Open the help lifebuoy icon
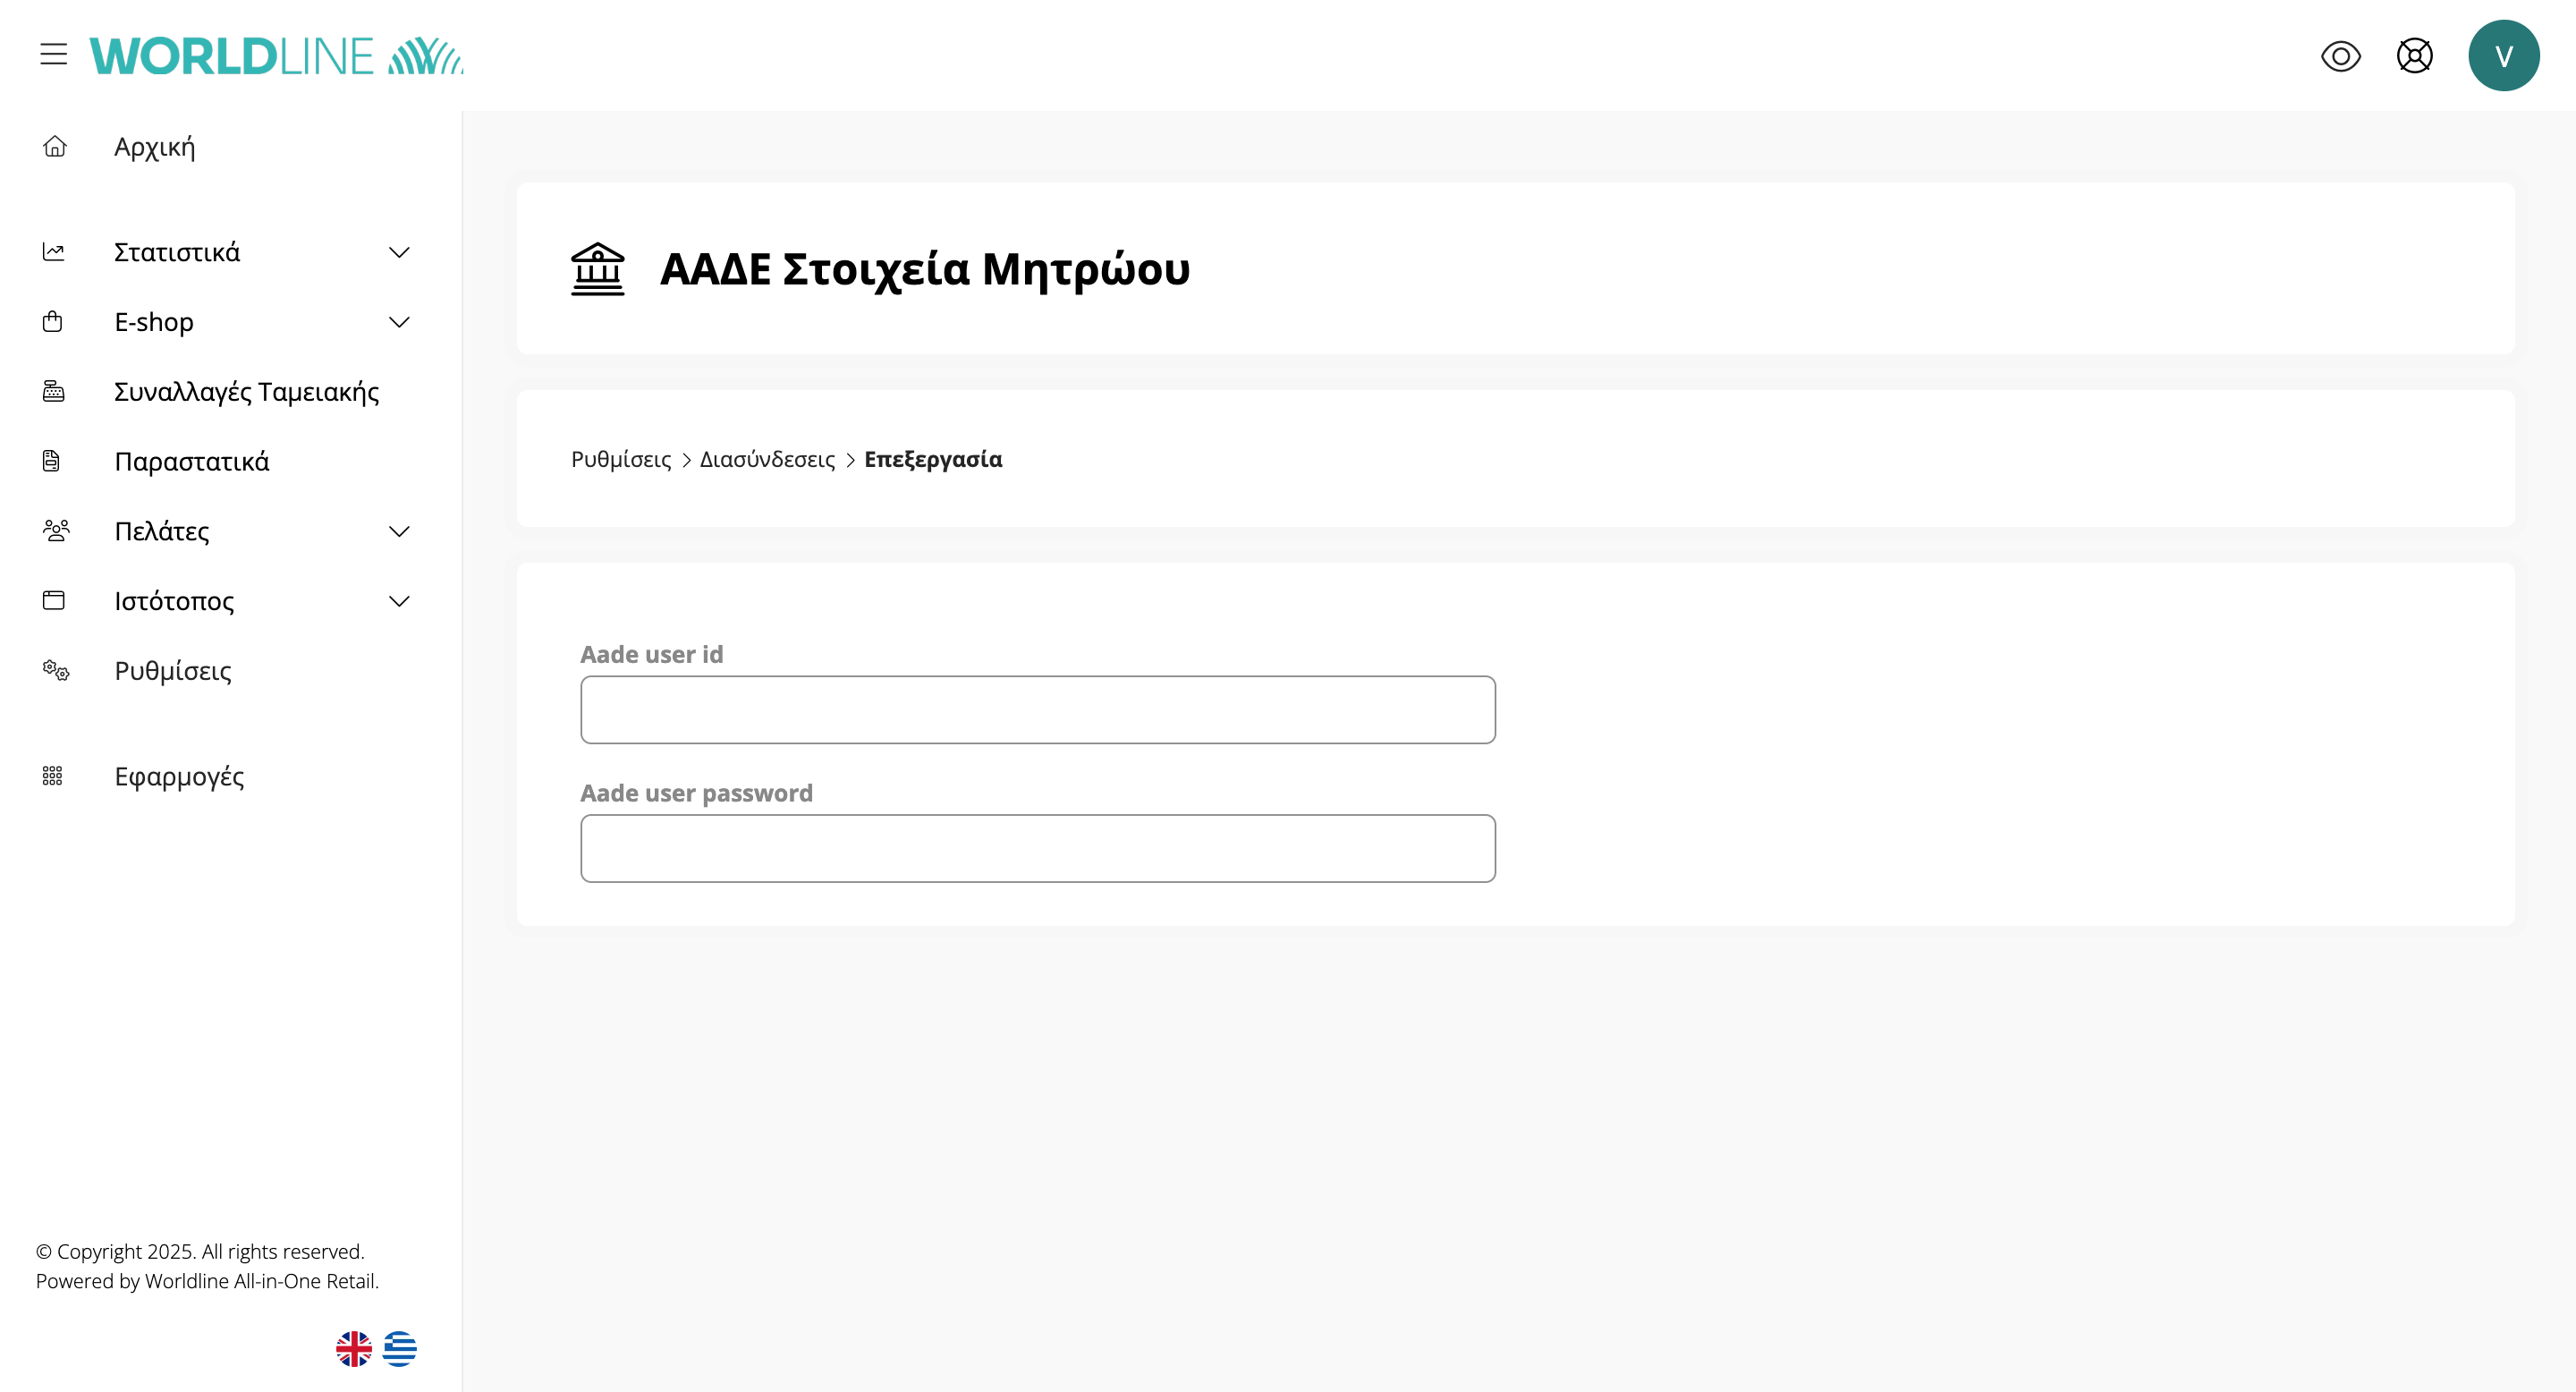The image size is (2576, 1392). click(x=2414, y=56)
